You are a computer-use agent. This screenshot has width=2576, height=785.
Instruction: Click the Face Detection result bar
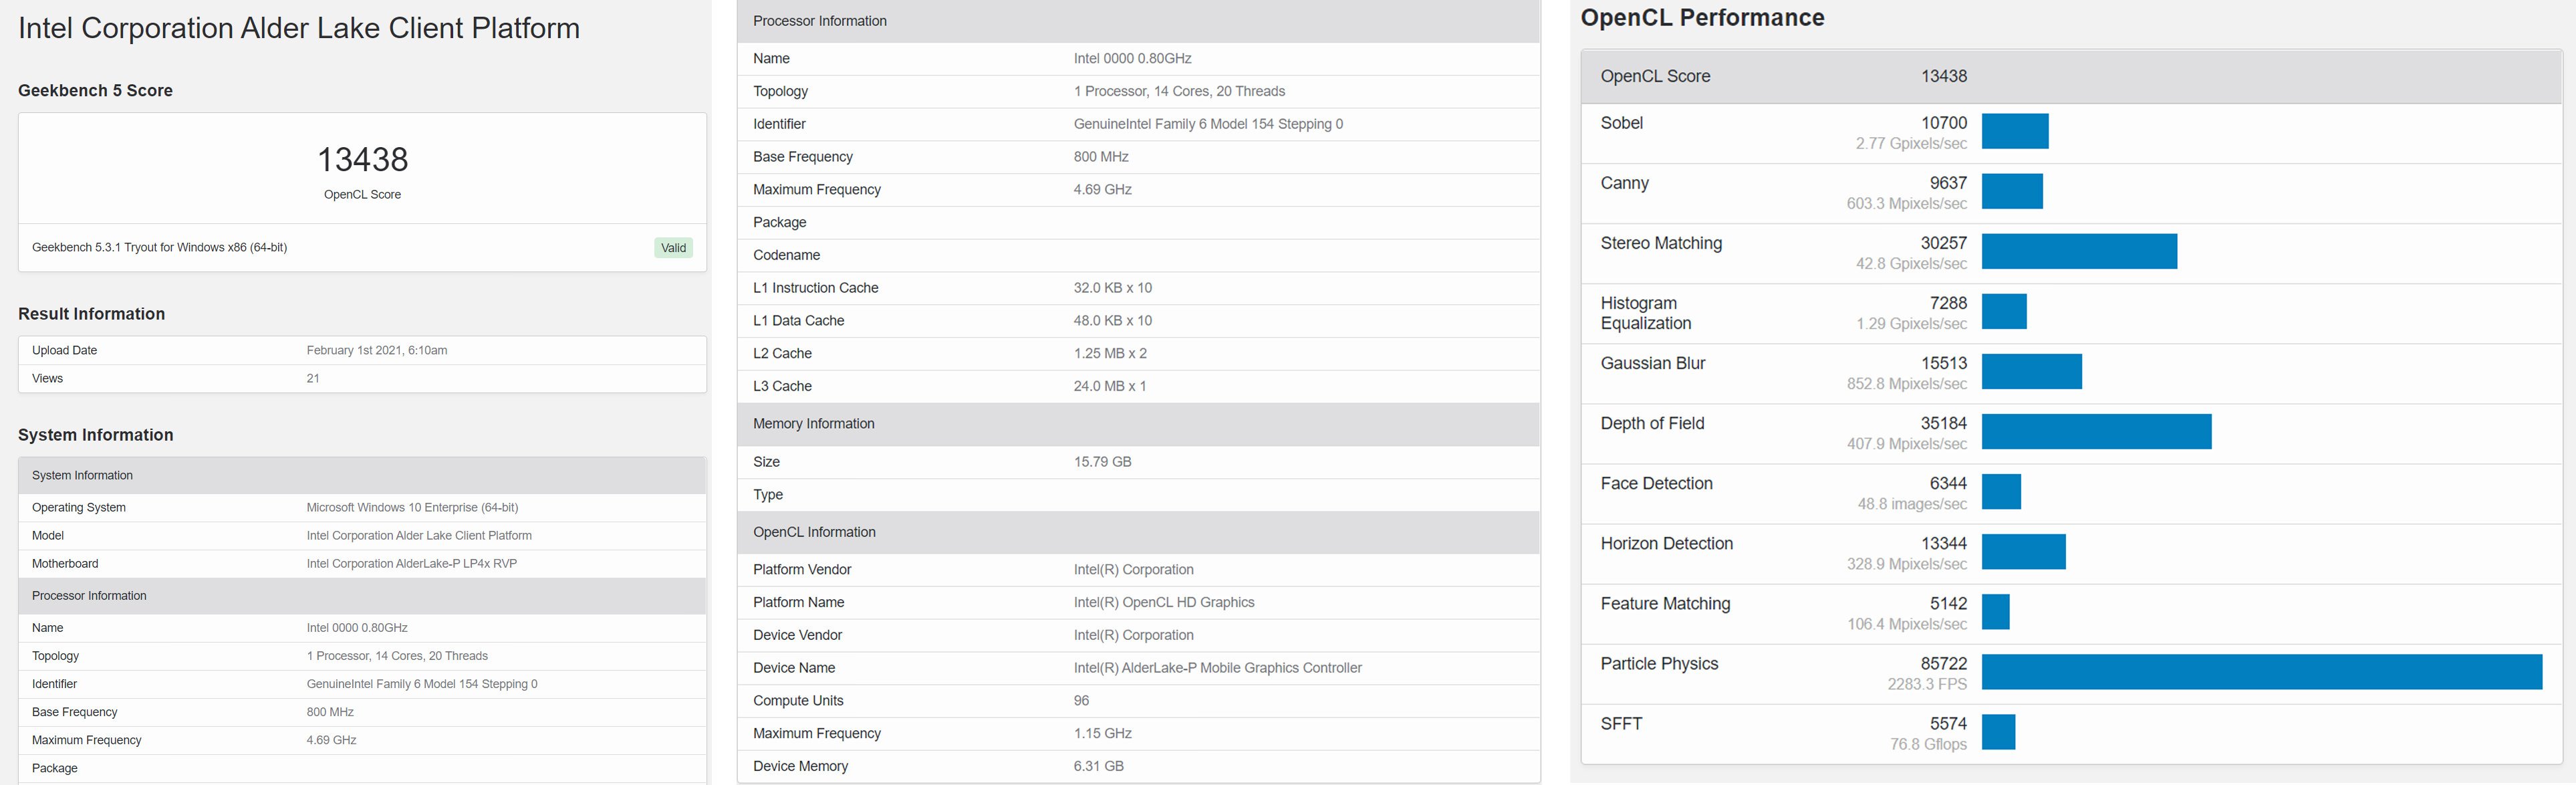[2001, 491]
